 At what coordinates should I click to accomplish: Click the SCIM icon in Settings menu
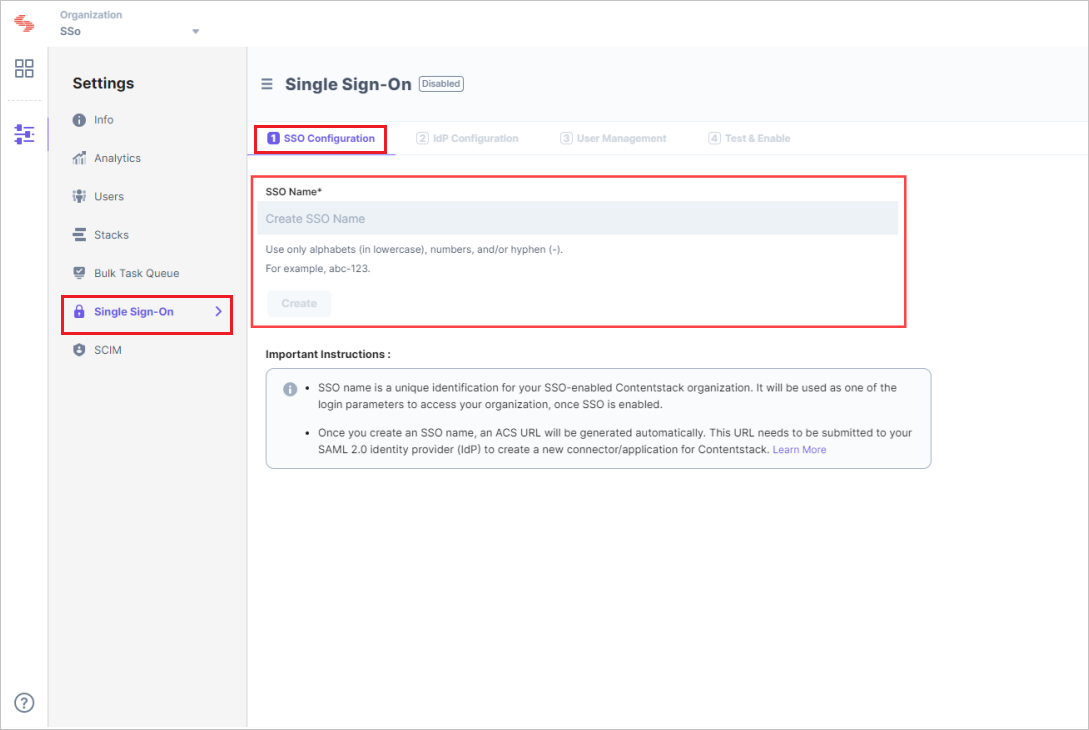pos(80,349)
